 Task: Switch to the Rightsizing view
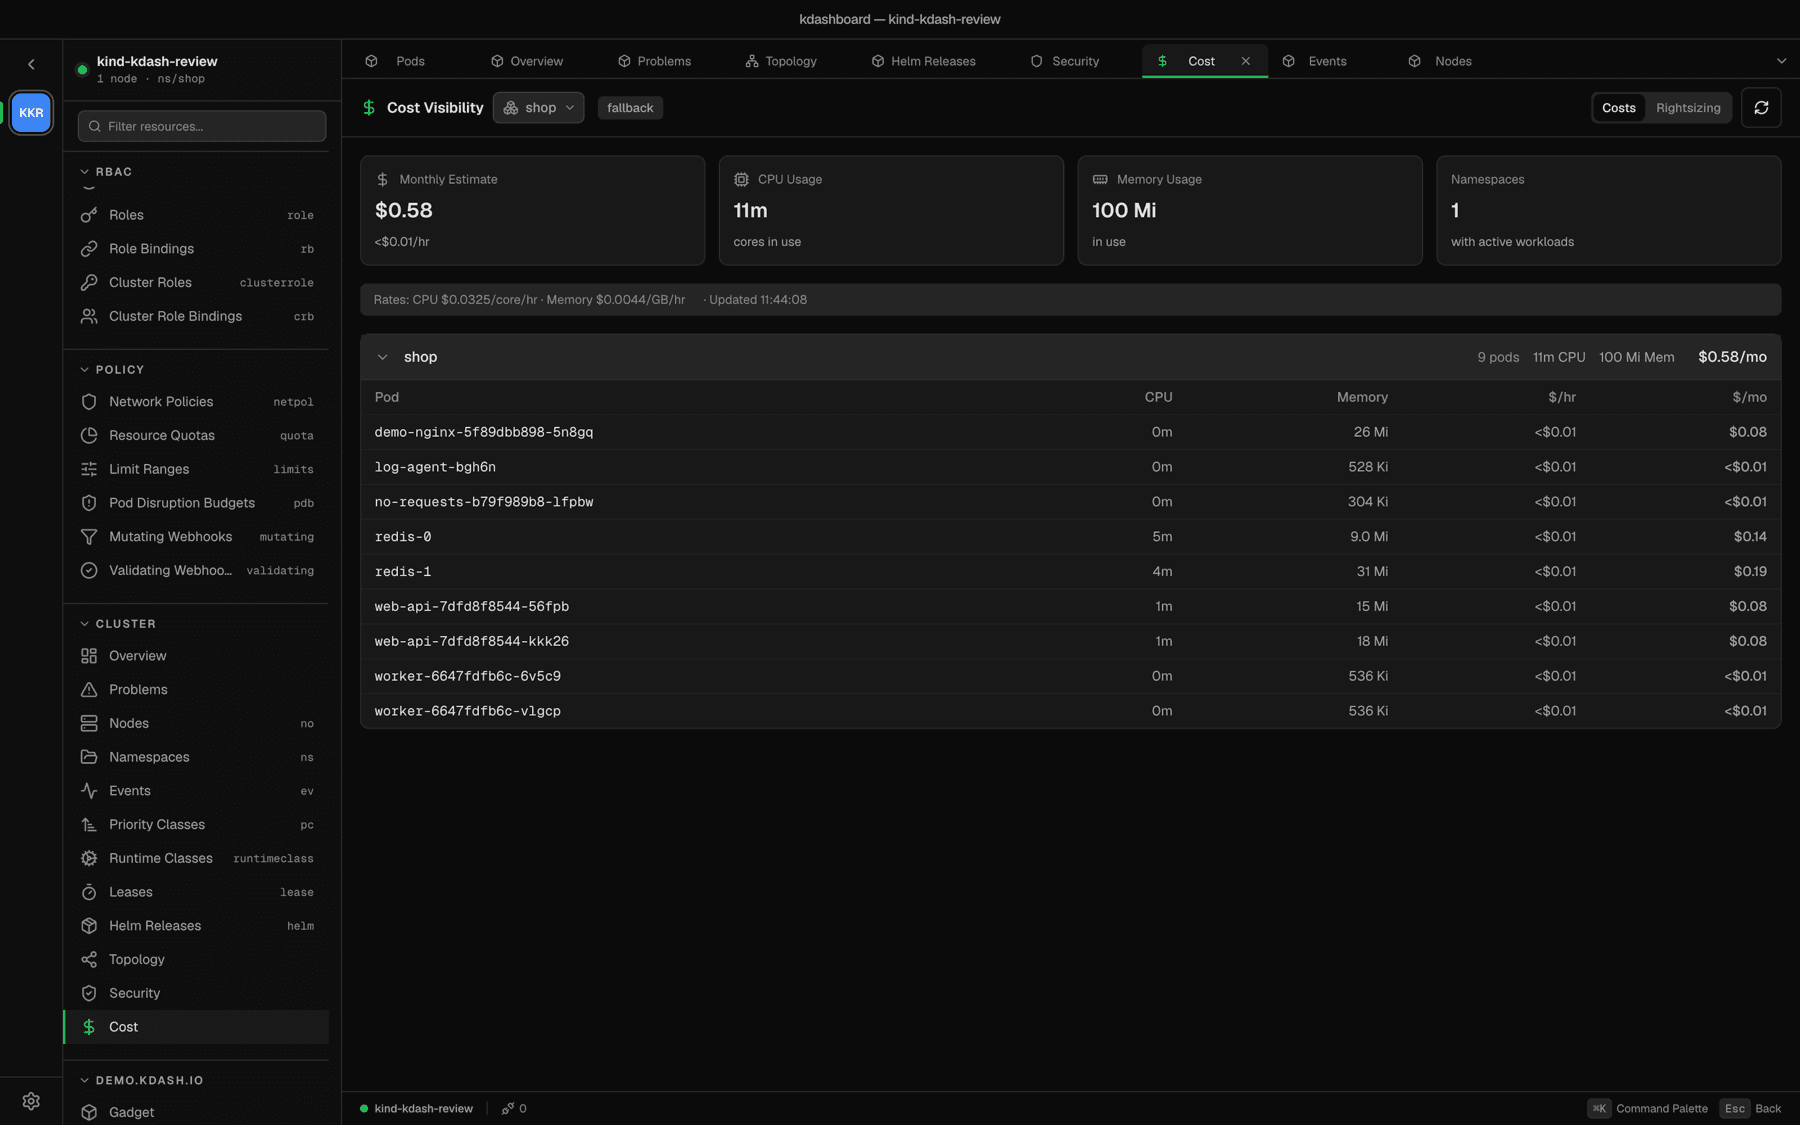[1688, 108]
